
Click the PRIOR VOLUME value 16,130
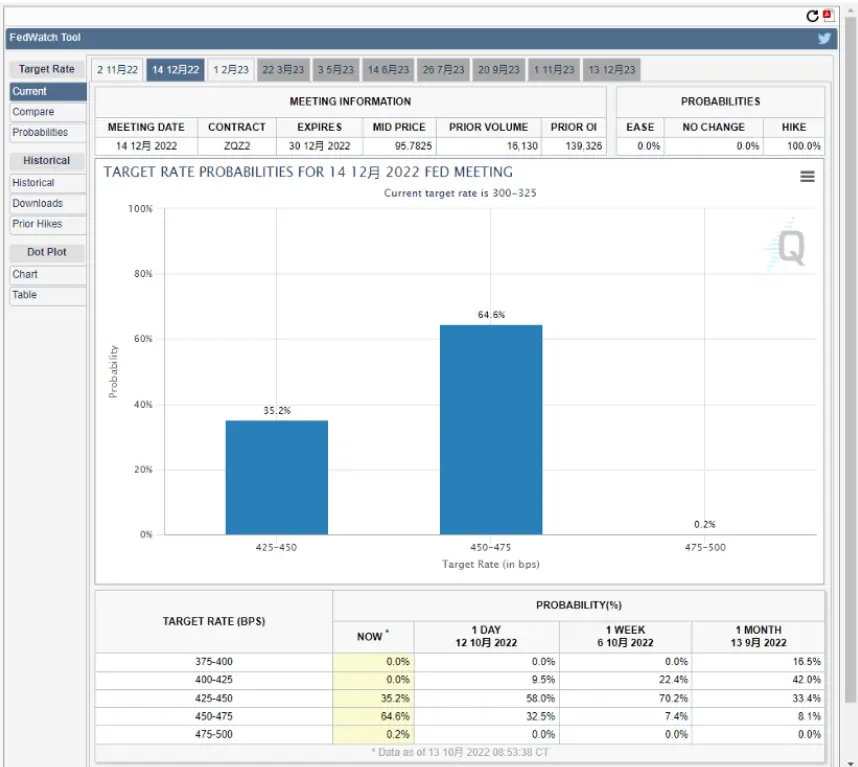522,146
